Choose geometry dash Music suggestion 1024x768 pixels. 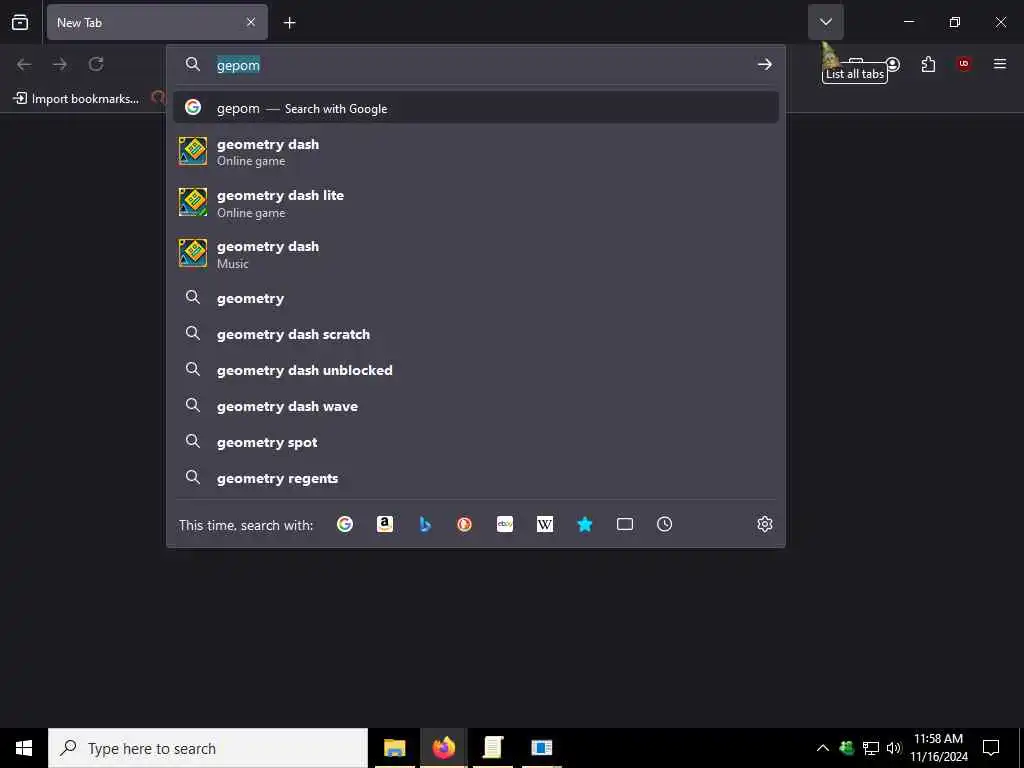point(475,254)
